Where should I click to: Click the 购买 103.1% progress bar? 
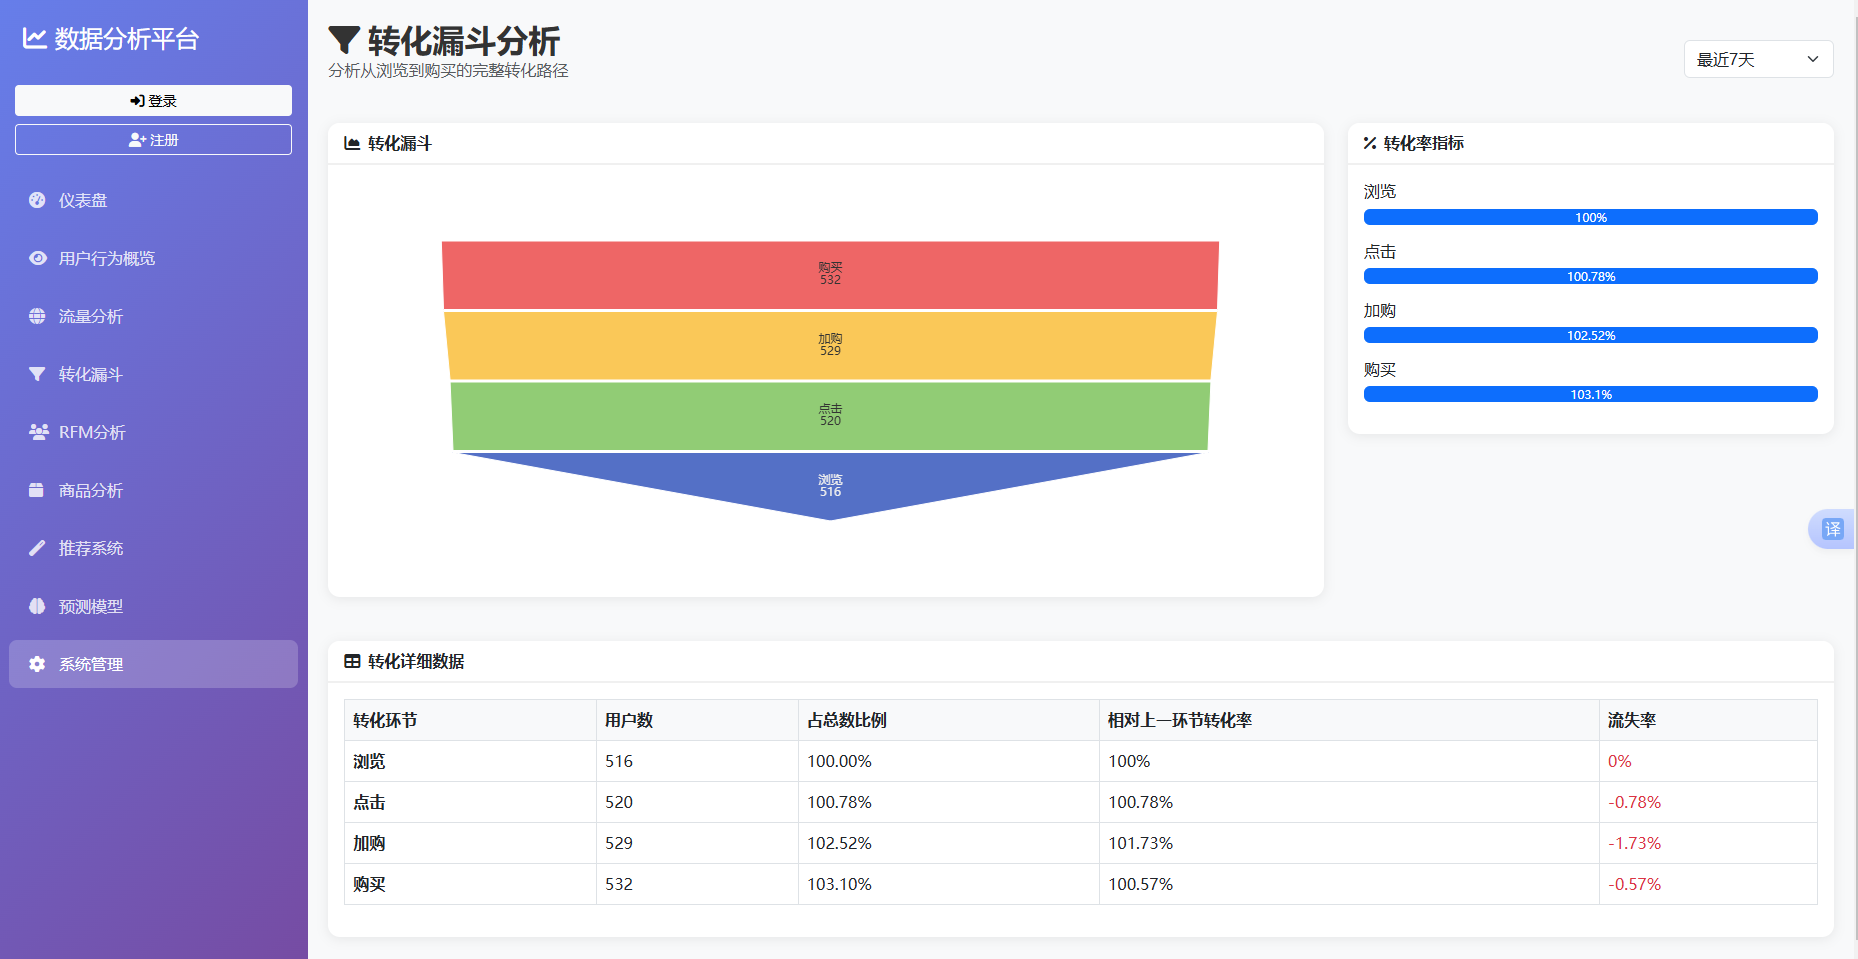(x=1590, y=394)
